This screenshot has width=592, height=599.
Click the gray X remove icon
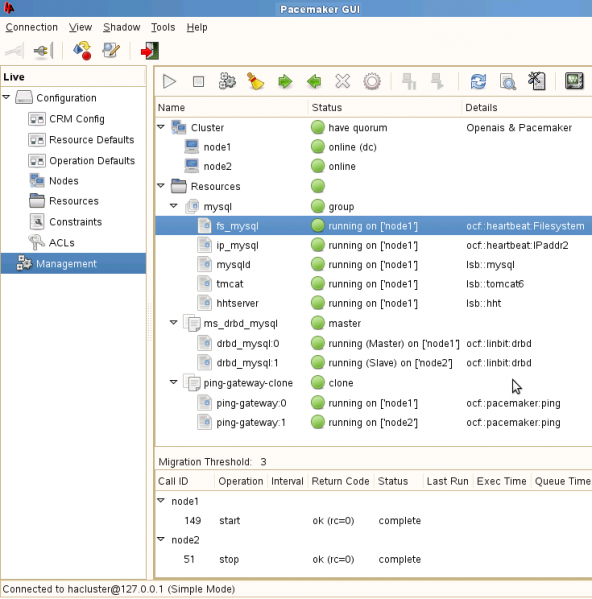tap(343, 81)
